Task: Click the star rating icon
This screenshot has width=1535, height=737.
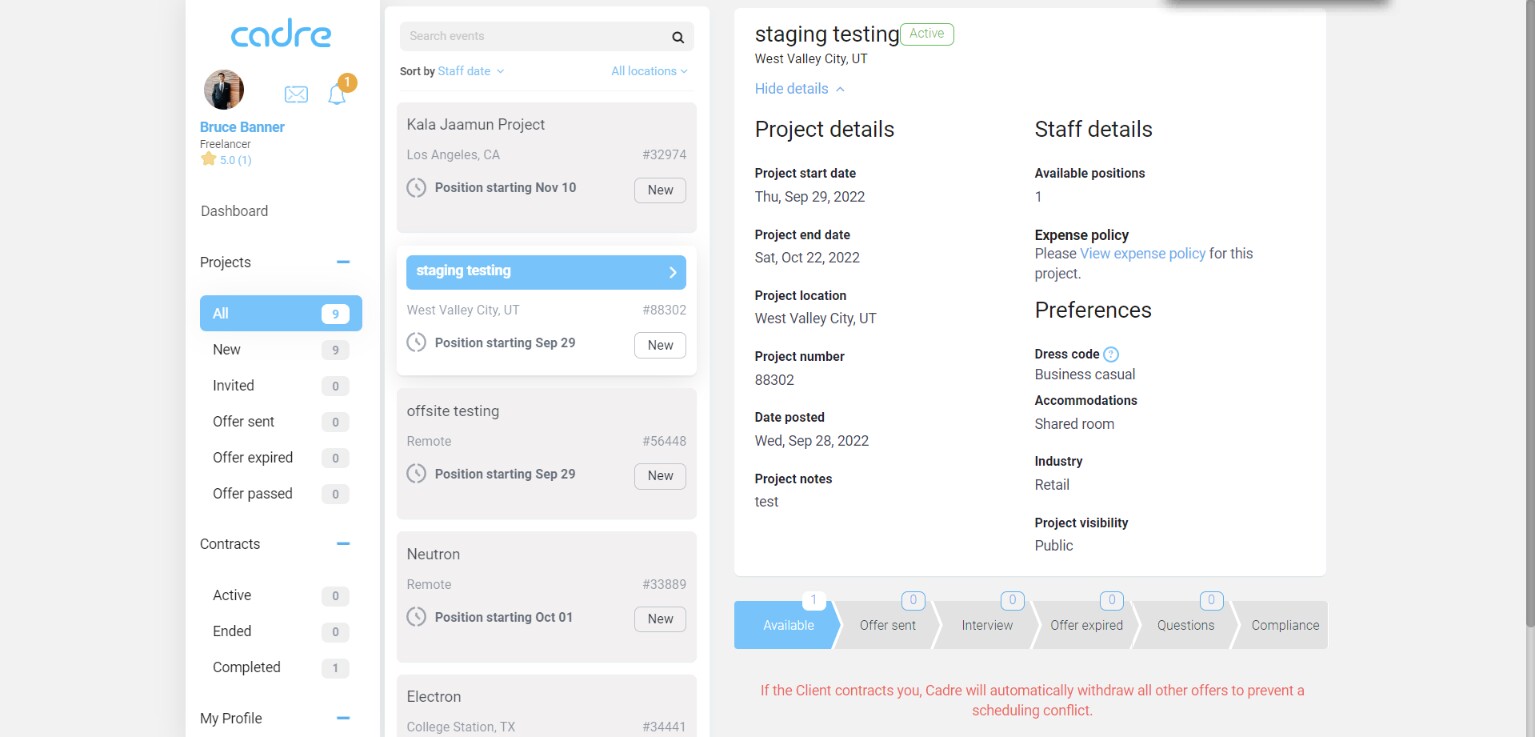Action: click(x=208, y=160)
